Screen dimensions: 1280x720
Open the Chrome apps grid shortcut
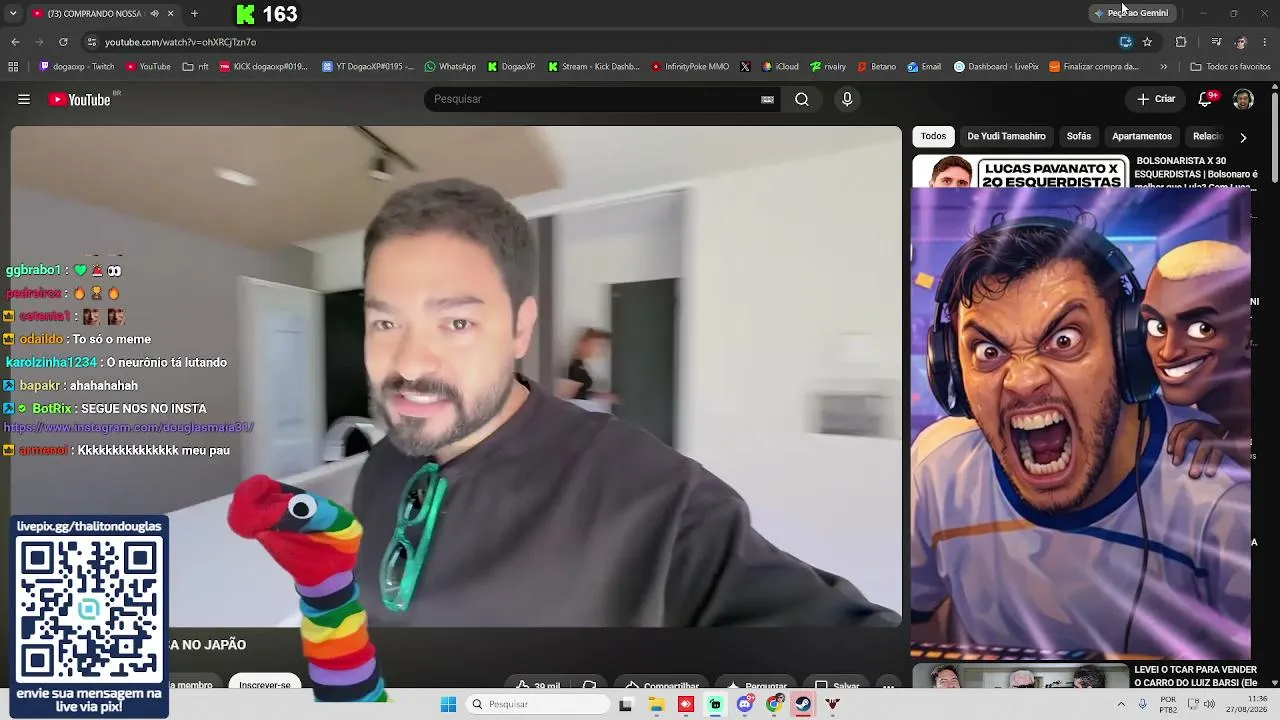point(13,67)
